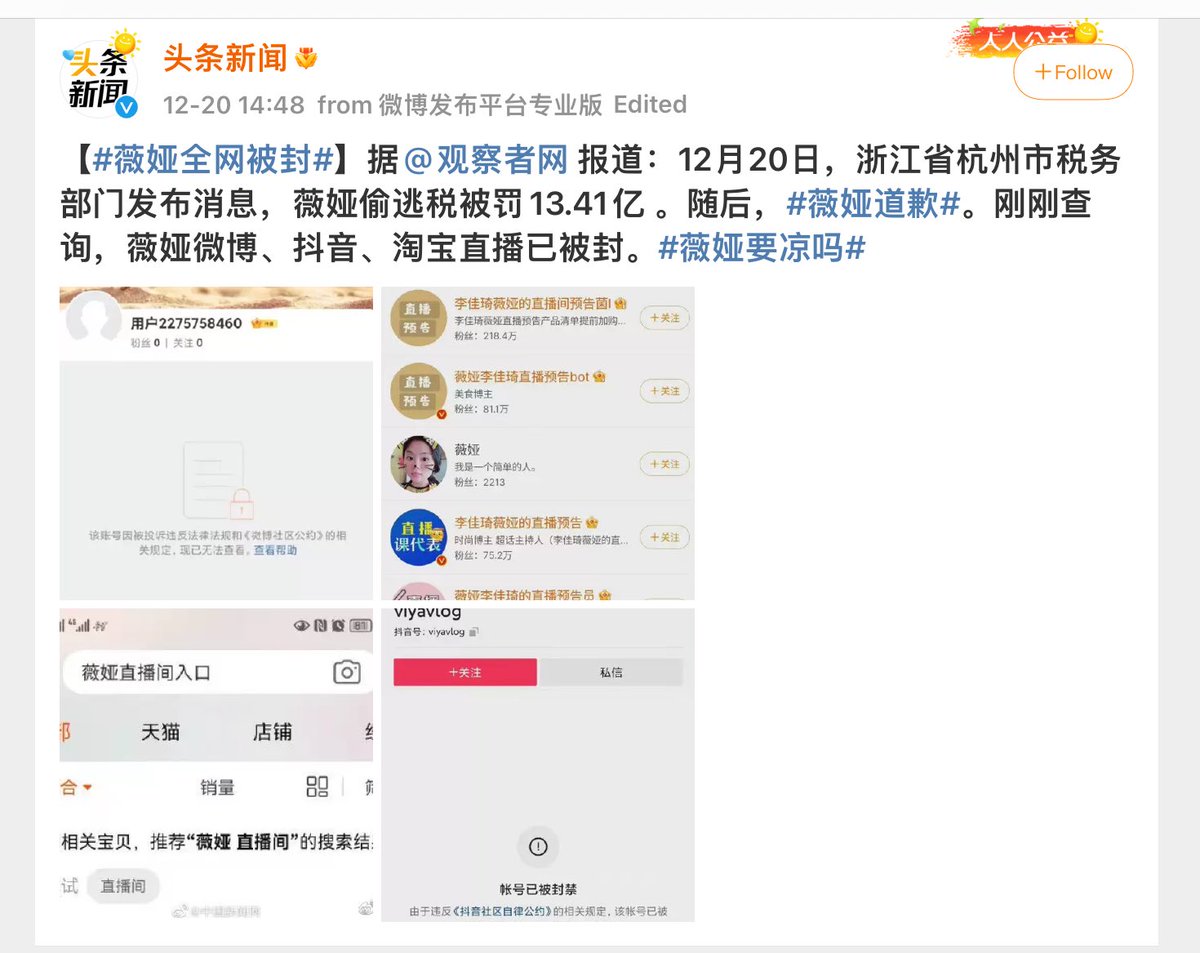View the Edited history label
The width and height of the screenshot is (1200, 953).
point(650,104)
